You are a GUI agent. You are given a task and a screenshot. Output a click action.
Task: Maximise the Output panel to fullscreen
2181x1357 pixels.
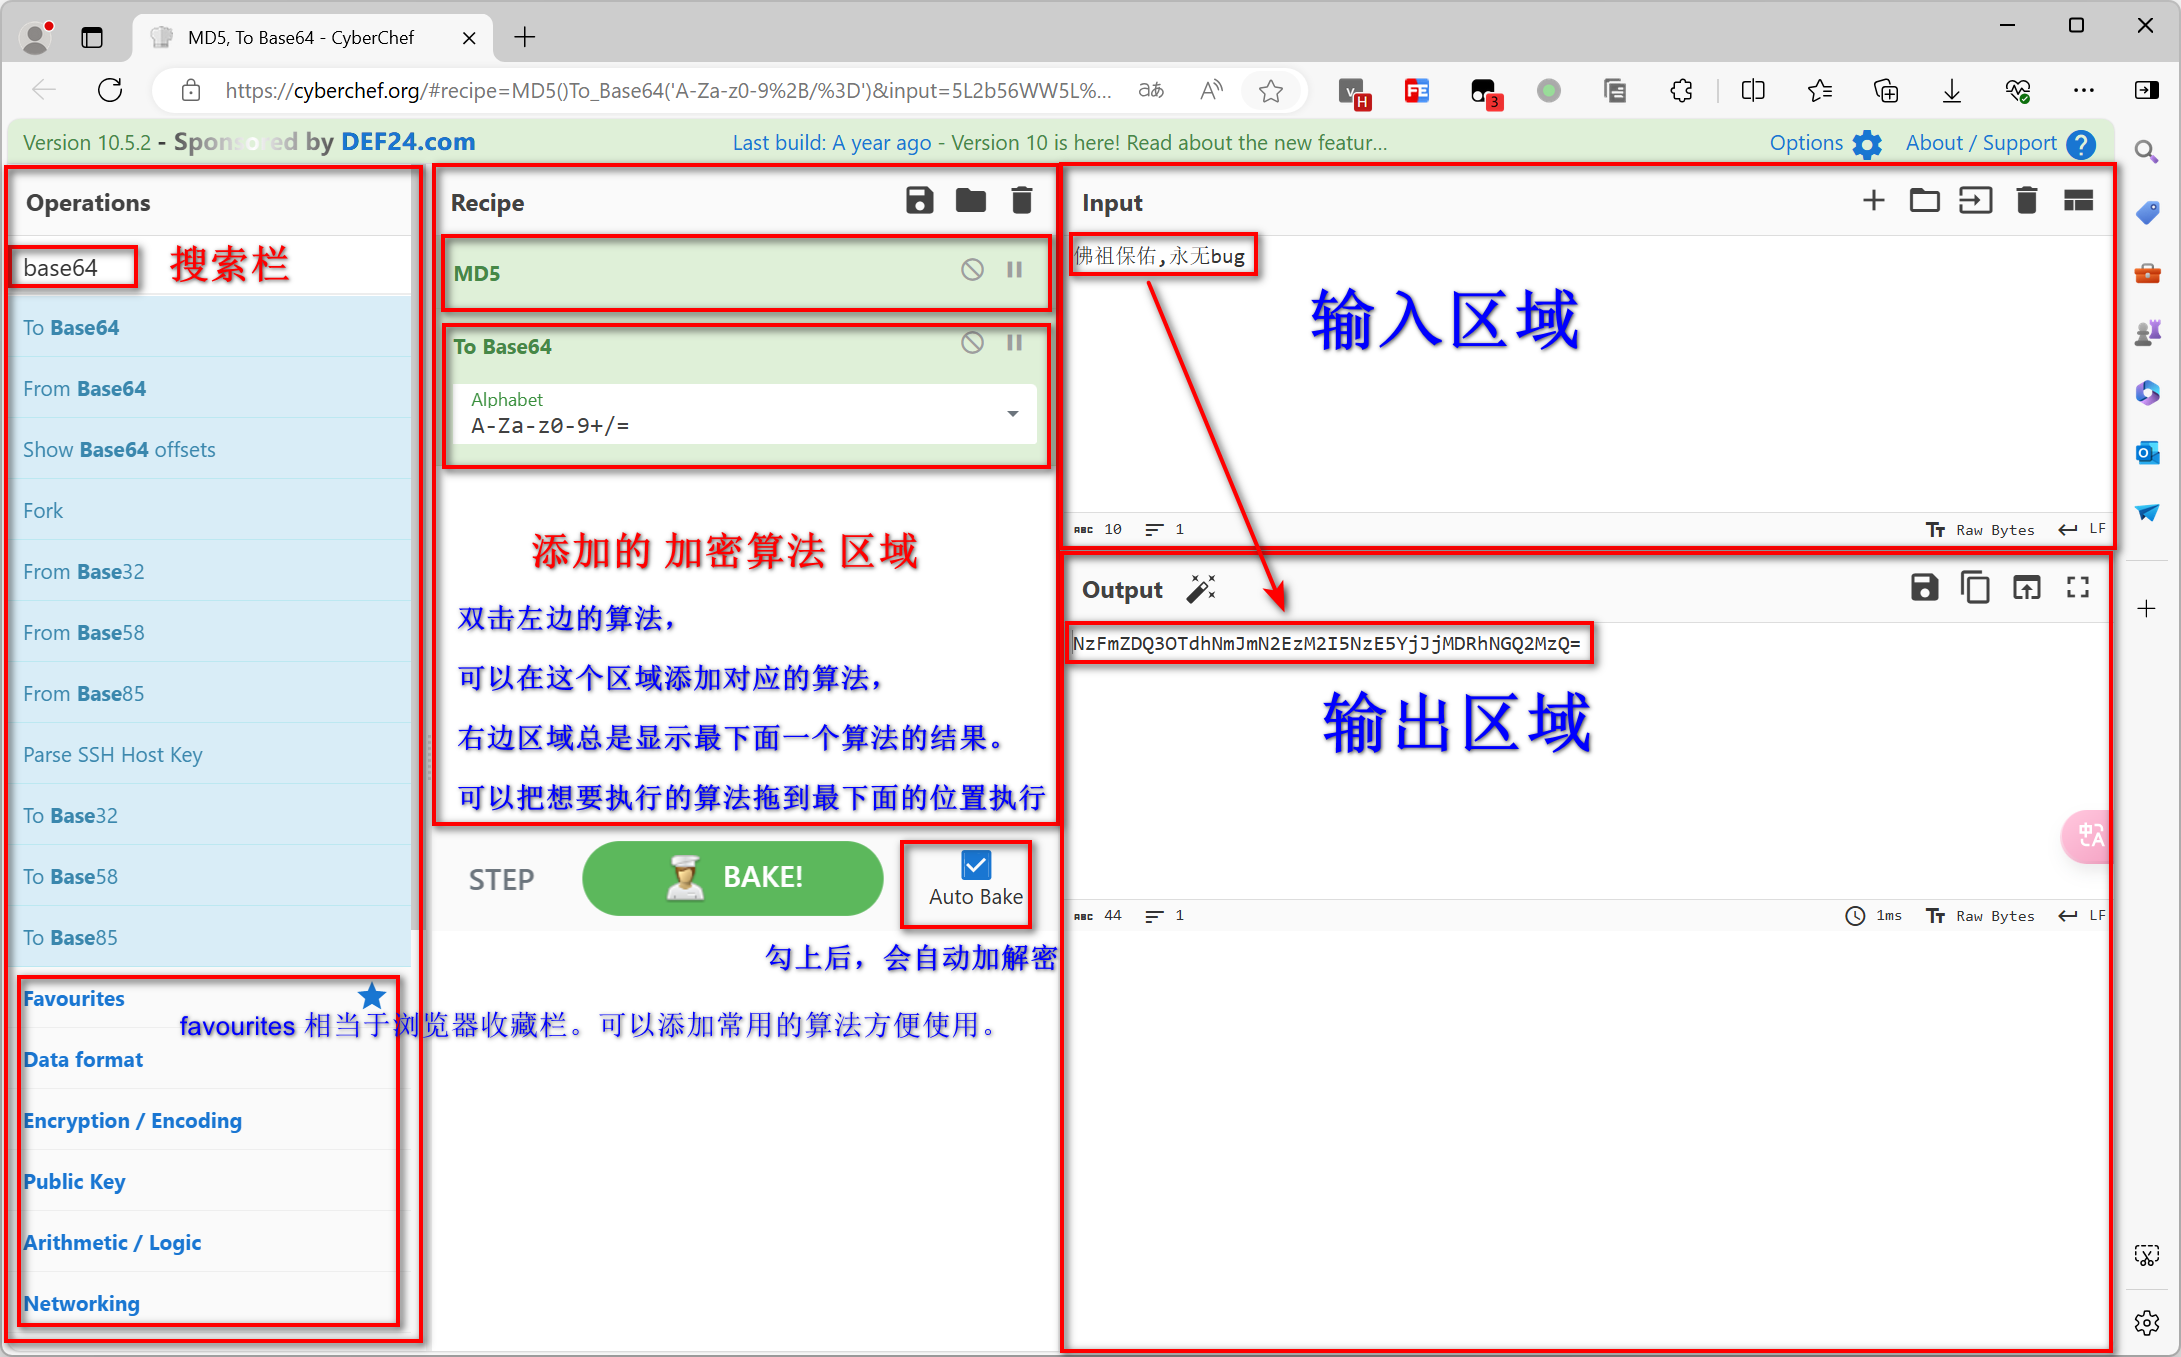(x=2077, y=588)
